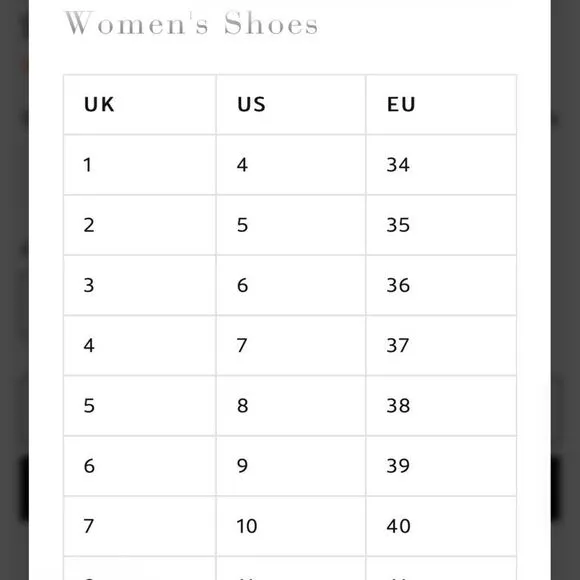This screenshot has height=580, width=580.
Task: Click EU size 38 cell
Action: [x=441, y=406]
